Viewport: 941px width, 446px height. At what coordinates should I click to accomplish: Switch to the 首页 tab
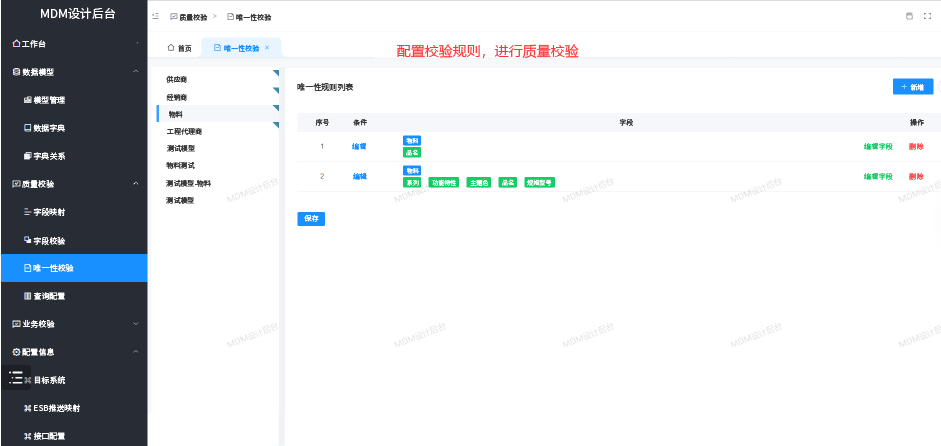pyautogui.click(x=179, y=48)
